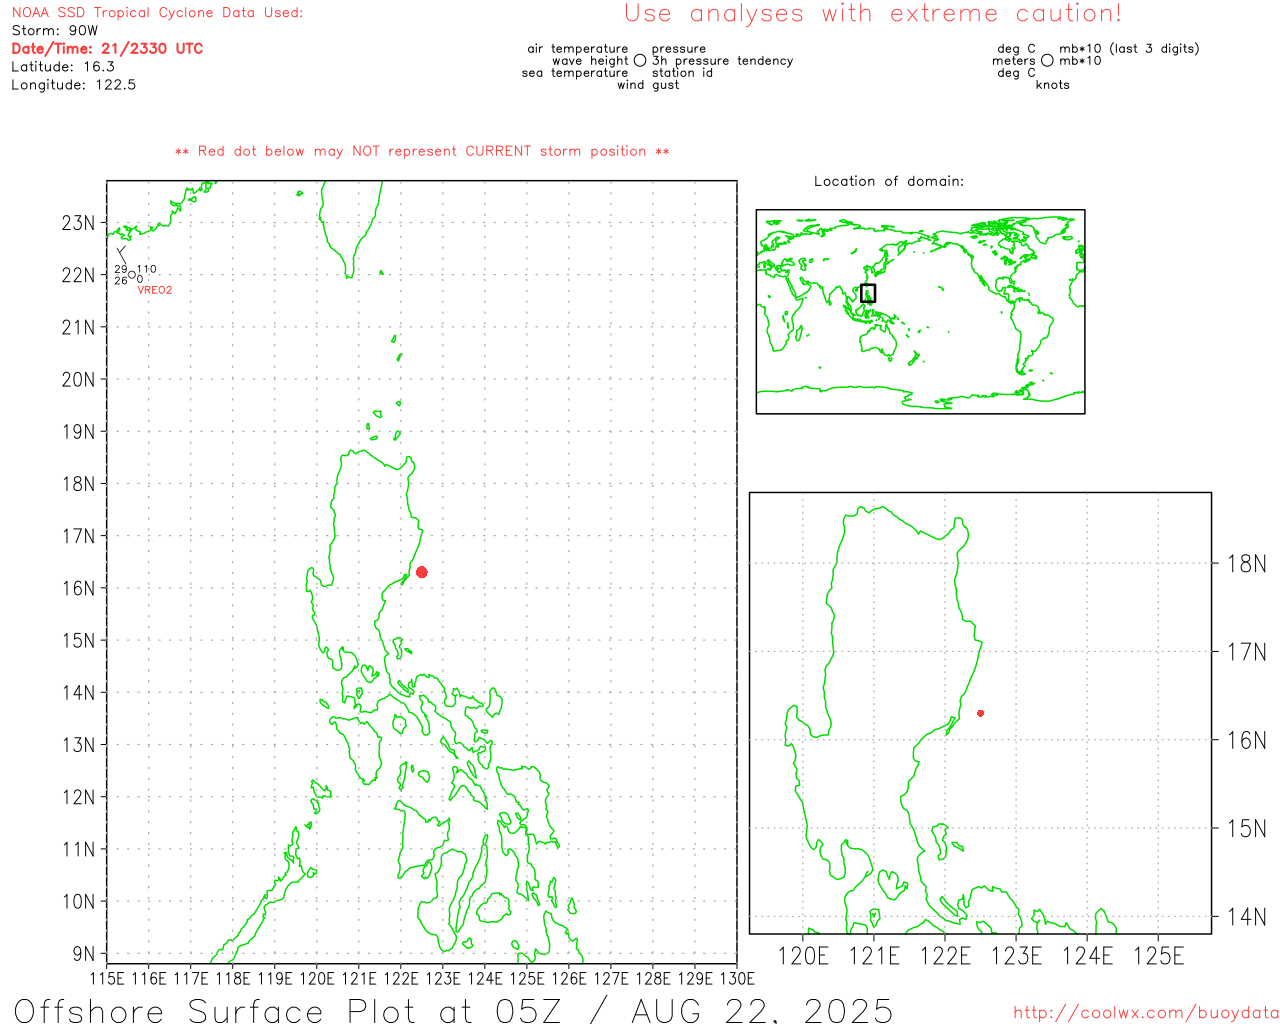Image resolution: width=1280 pixels, height=1024 pixels.
Task: Click the black domain box on world map
Action: [868, 293]
